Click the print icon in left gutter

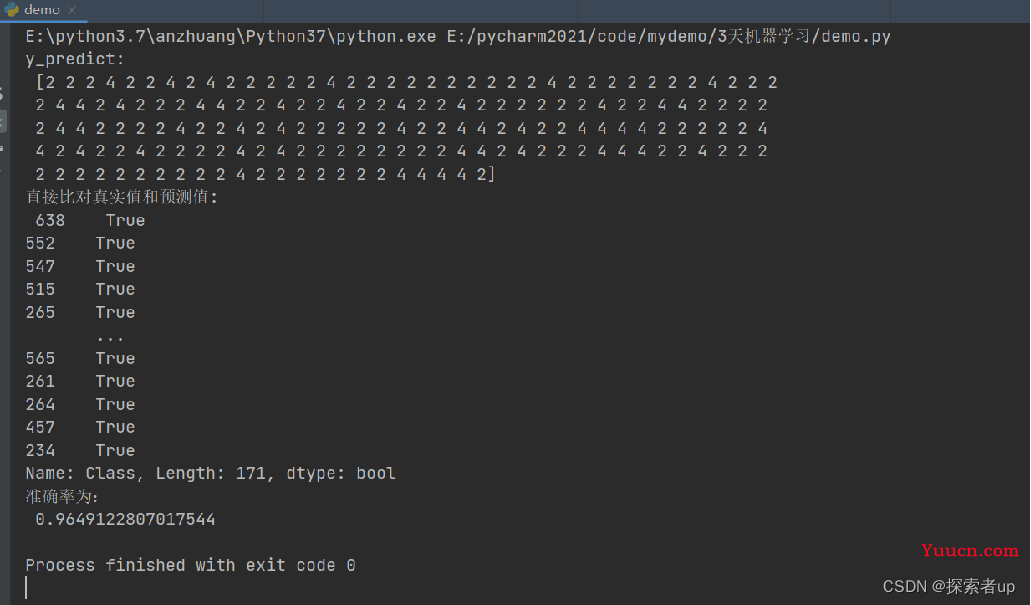point(2,149)
